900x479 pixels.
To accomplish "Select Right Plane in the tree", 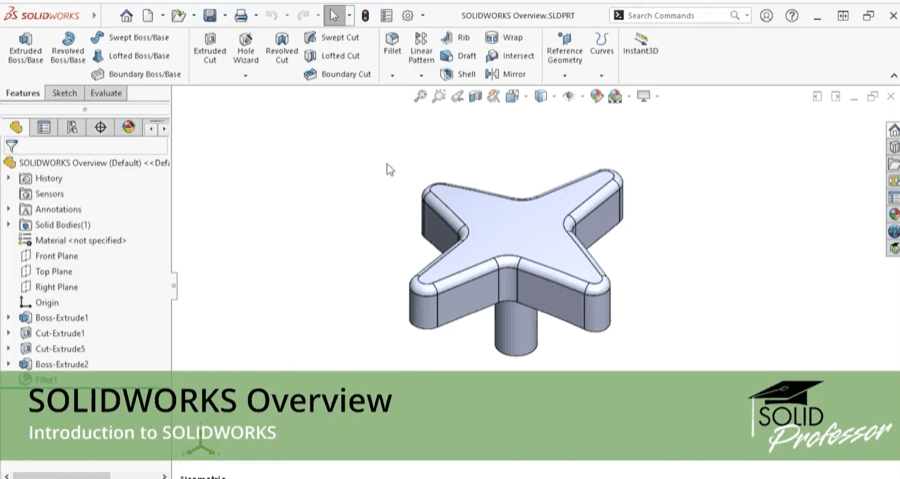I will point(49,287).
